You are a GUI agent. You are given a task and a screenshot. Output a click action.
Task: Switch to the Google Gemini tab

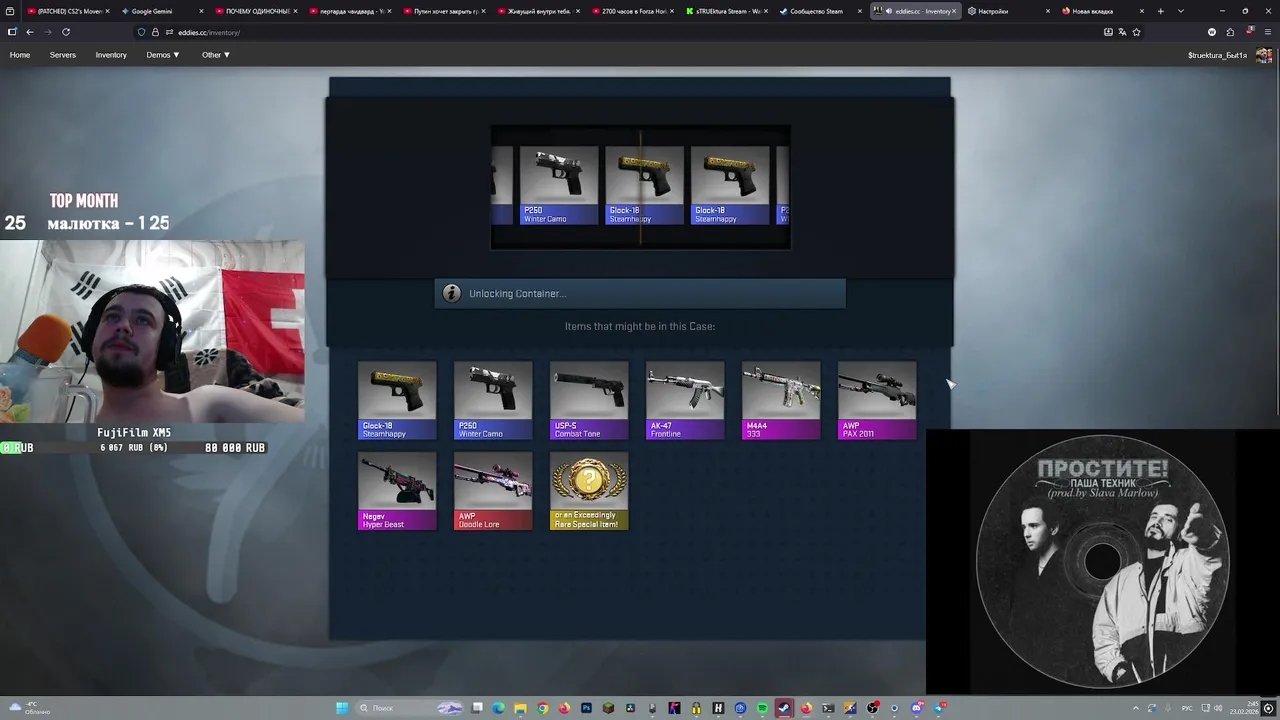pyautogui.click(x=161, y=11)
